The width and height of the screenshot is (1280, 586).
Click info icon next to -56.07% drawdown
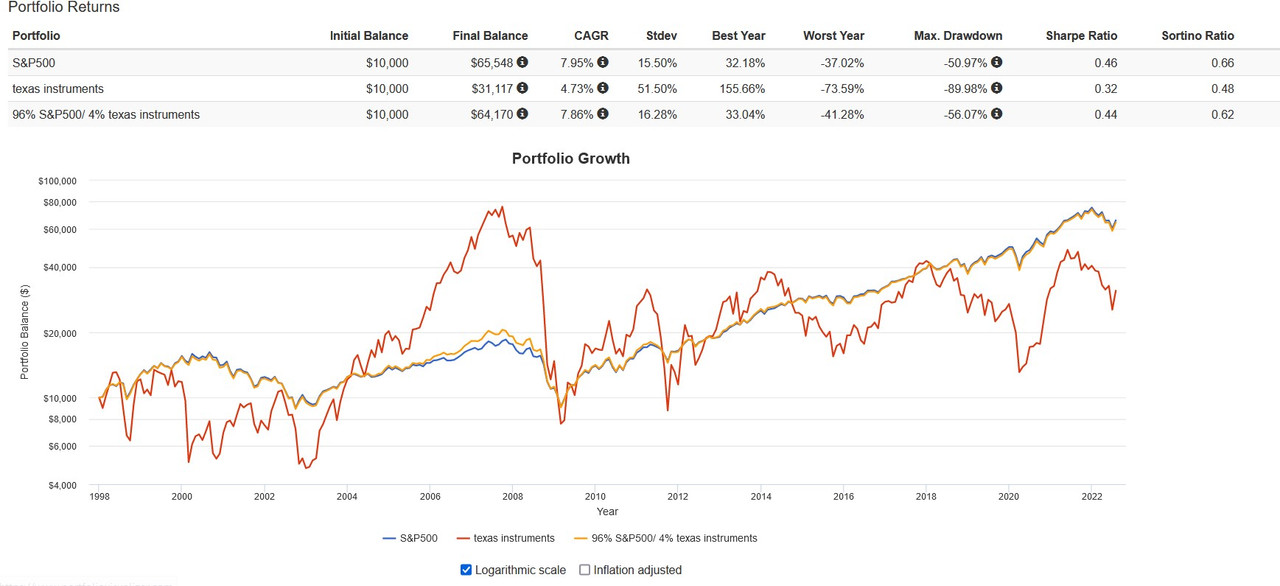997,114
